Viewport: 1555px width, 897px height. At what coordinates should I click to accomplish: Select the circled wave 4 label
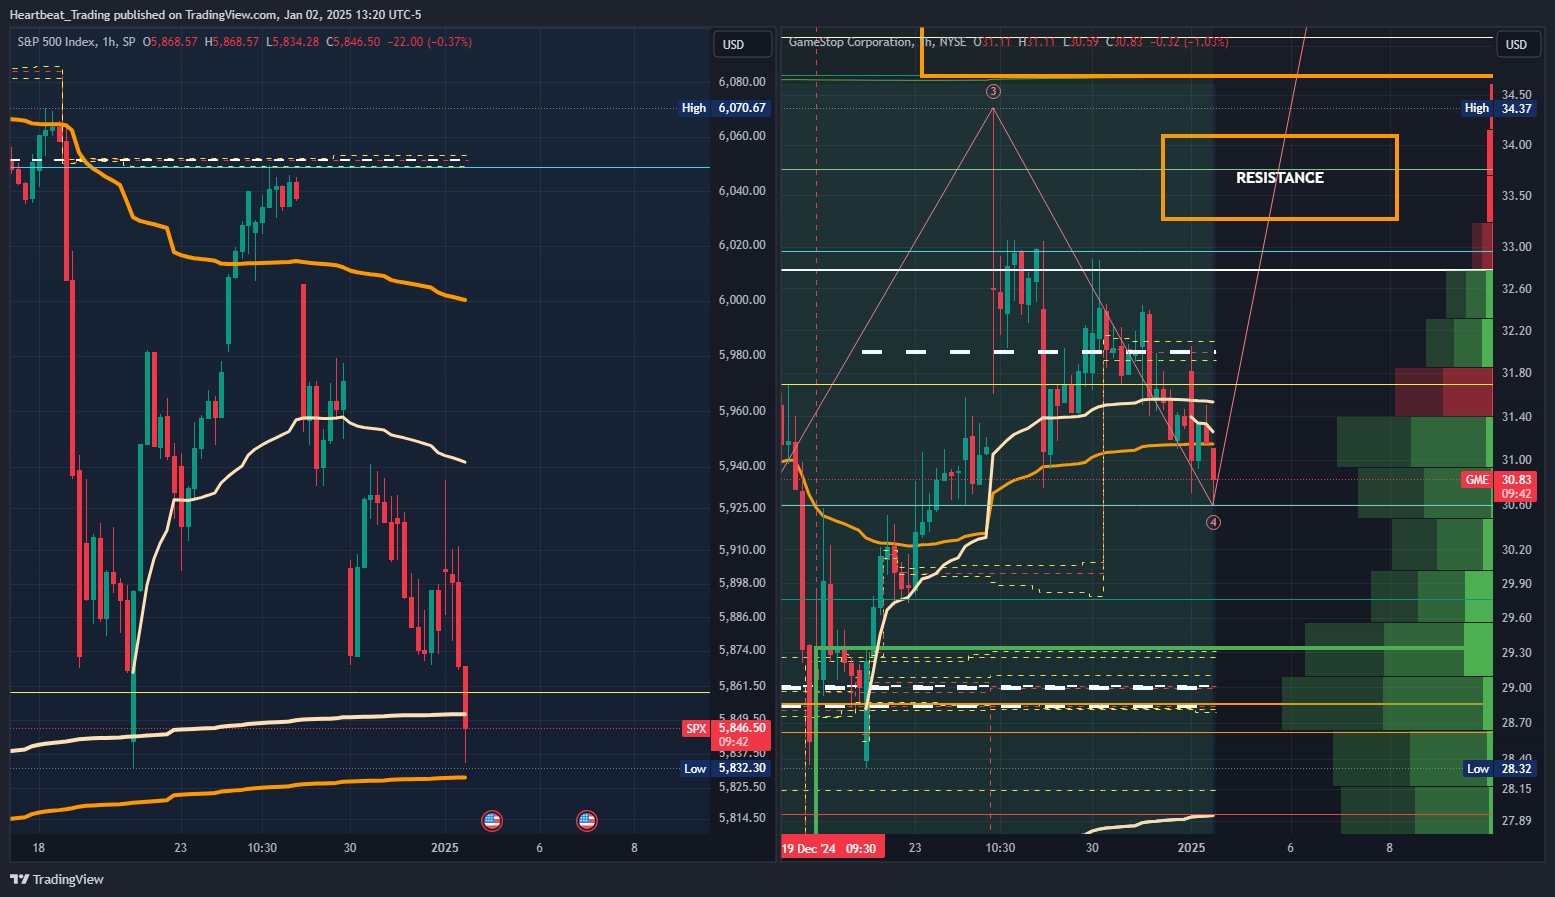[1213, 522]
